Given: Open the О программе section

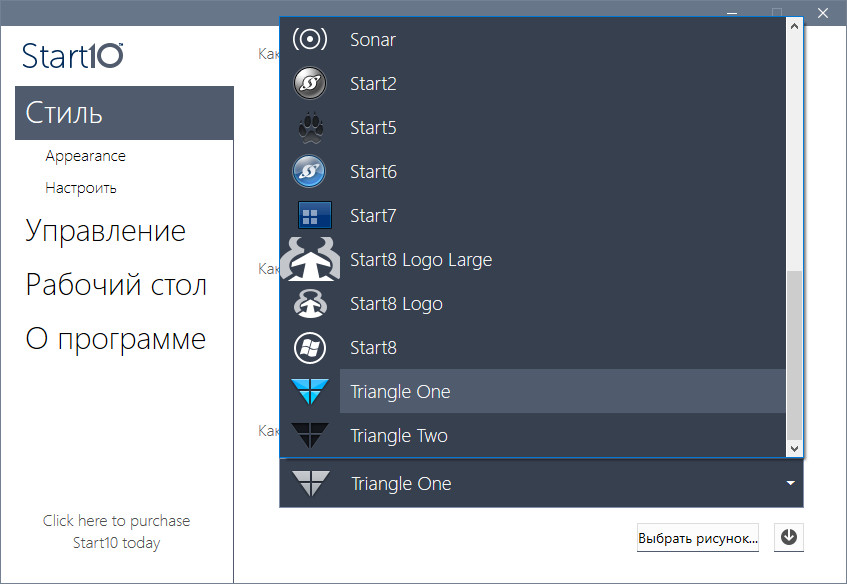Looking at the screenshot, I should [116, 339].
